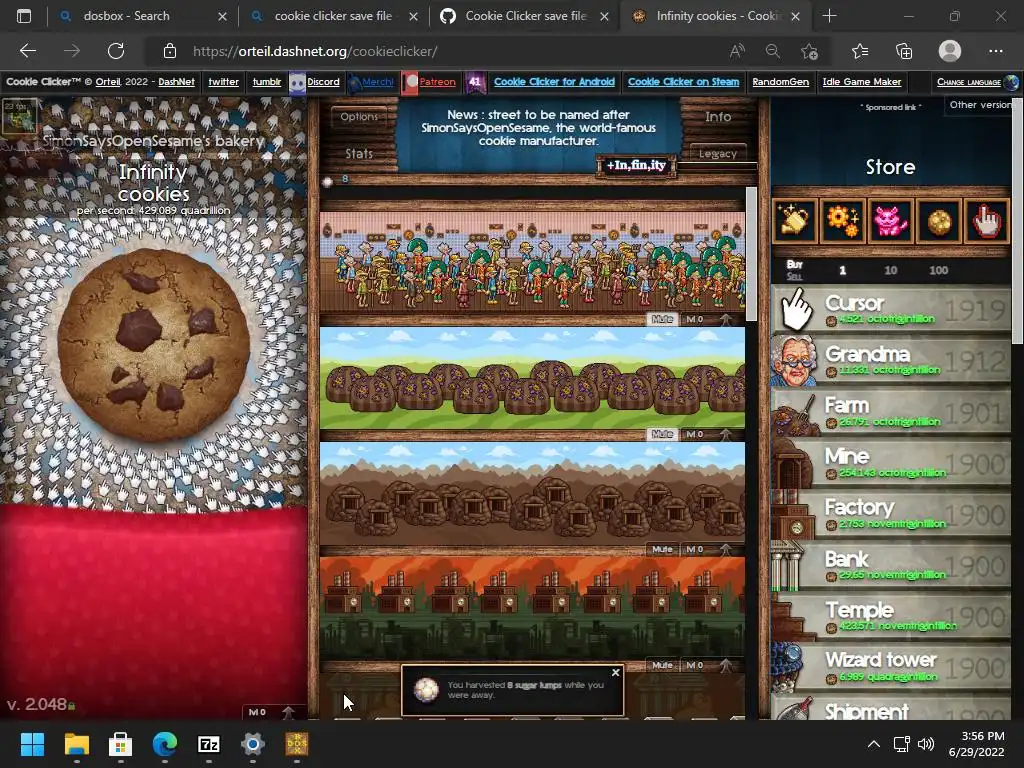Open the Discord icon link

point(297,82)
